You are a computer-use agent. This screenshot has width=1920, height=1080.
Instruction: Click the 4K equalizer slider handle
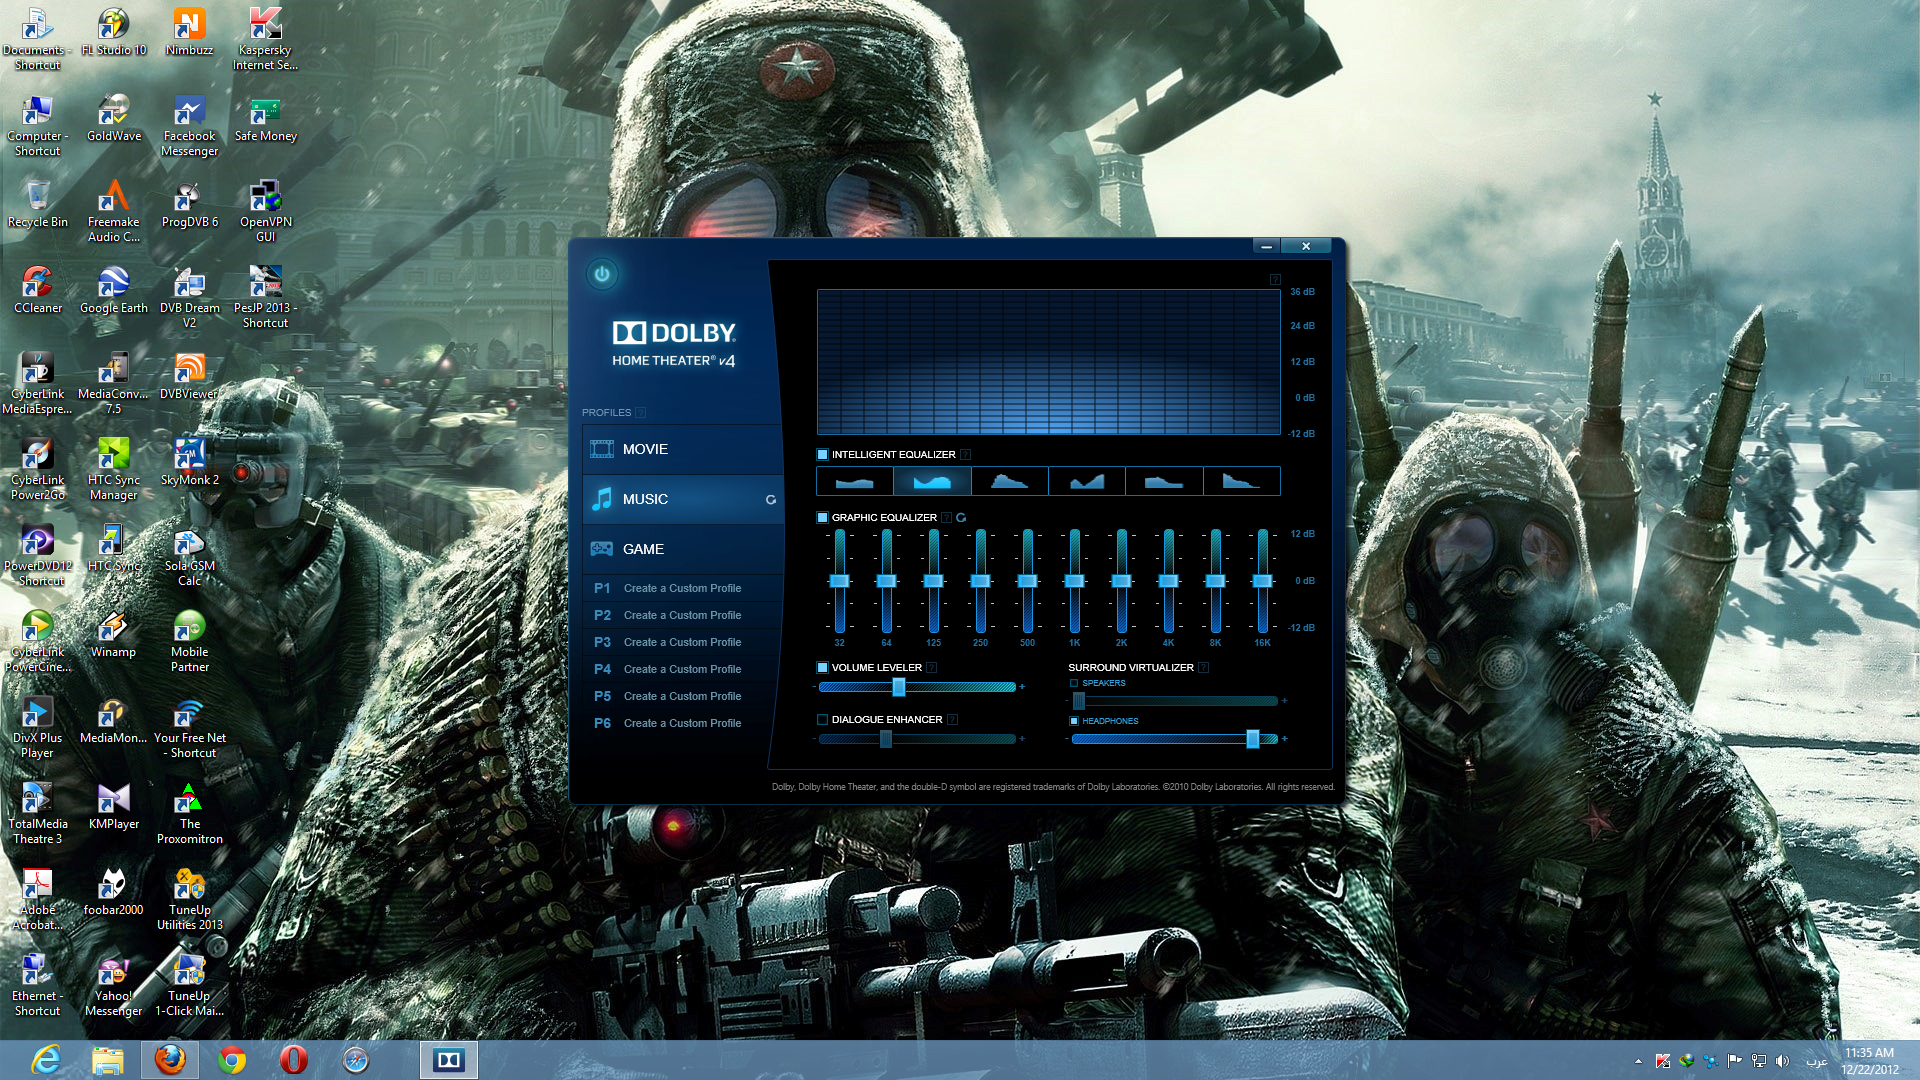[x=1169, y=581]
